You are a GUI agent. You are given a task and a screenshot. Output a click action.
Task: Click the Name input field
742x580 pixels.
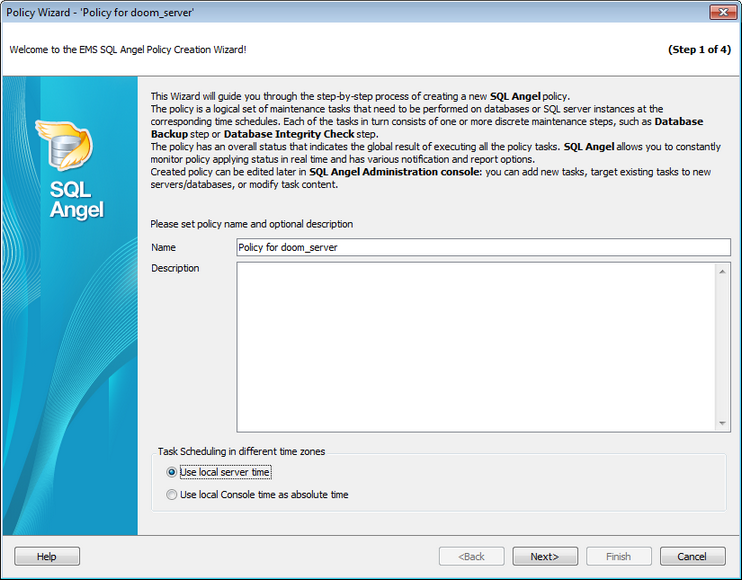pyautogui.click(x=483, y=247)
